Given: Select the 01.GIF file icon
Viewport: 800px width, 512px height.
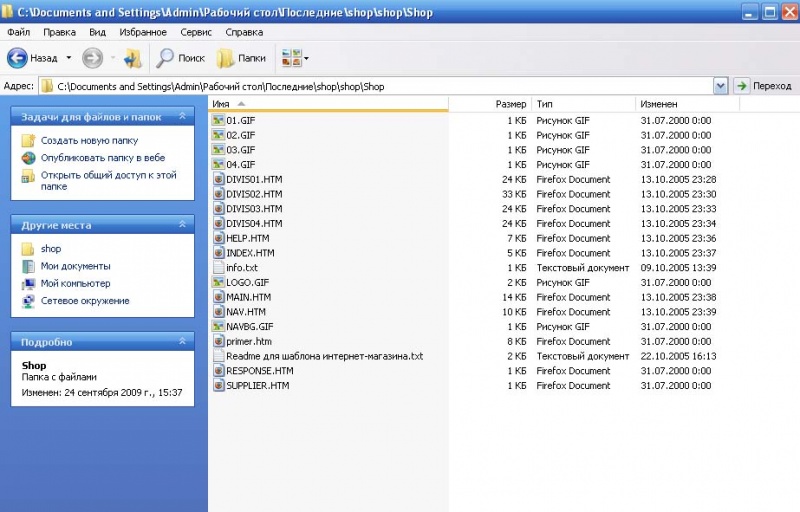Looking at the screenshot, I should coord(218,120).
